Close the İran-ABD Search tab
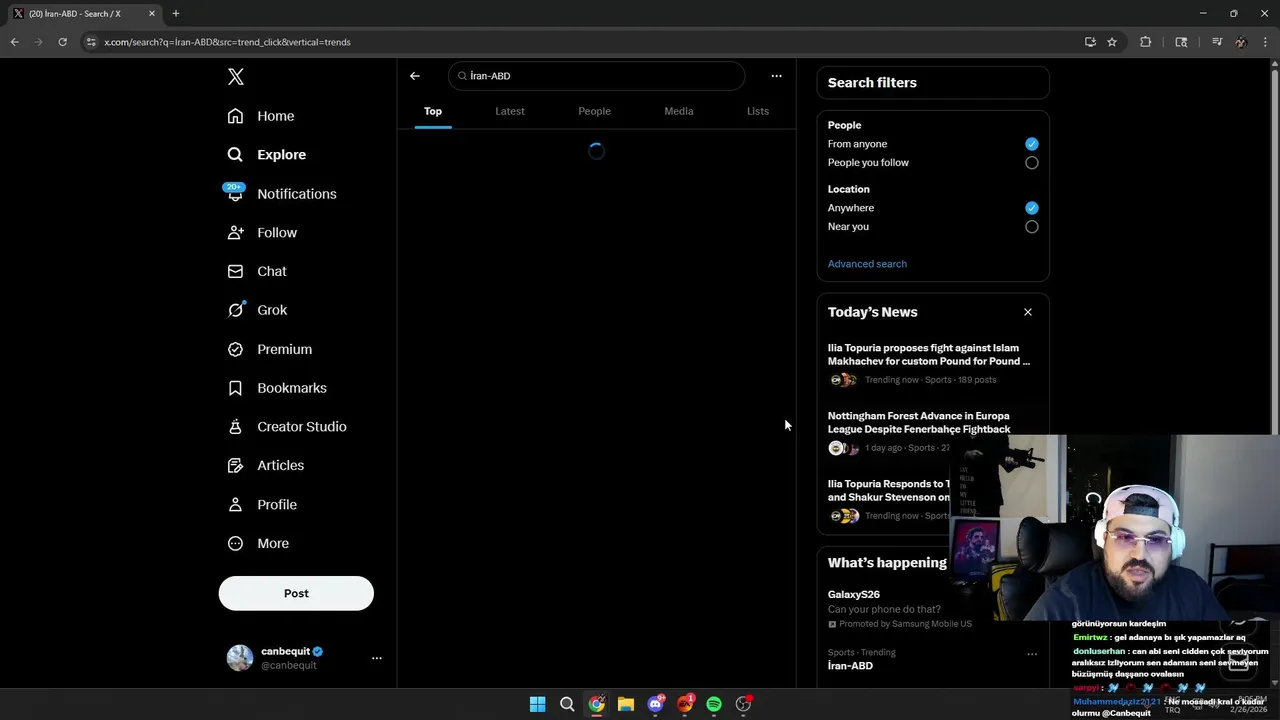1280x720 pixels. [x=152, y=14]
